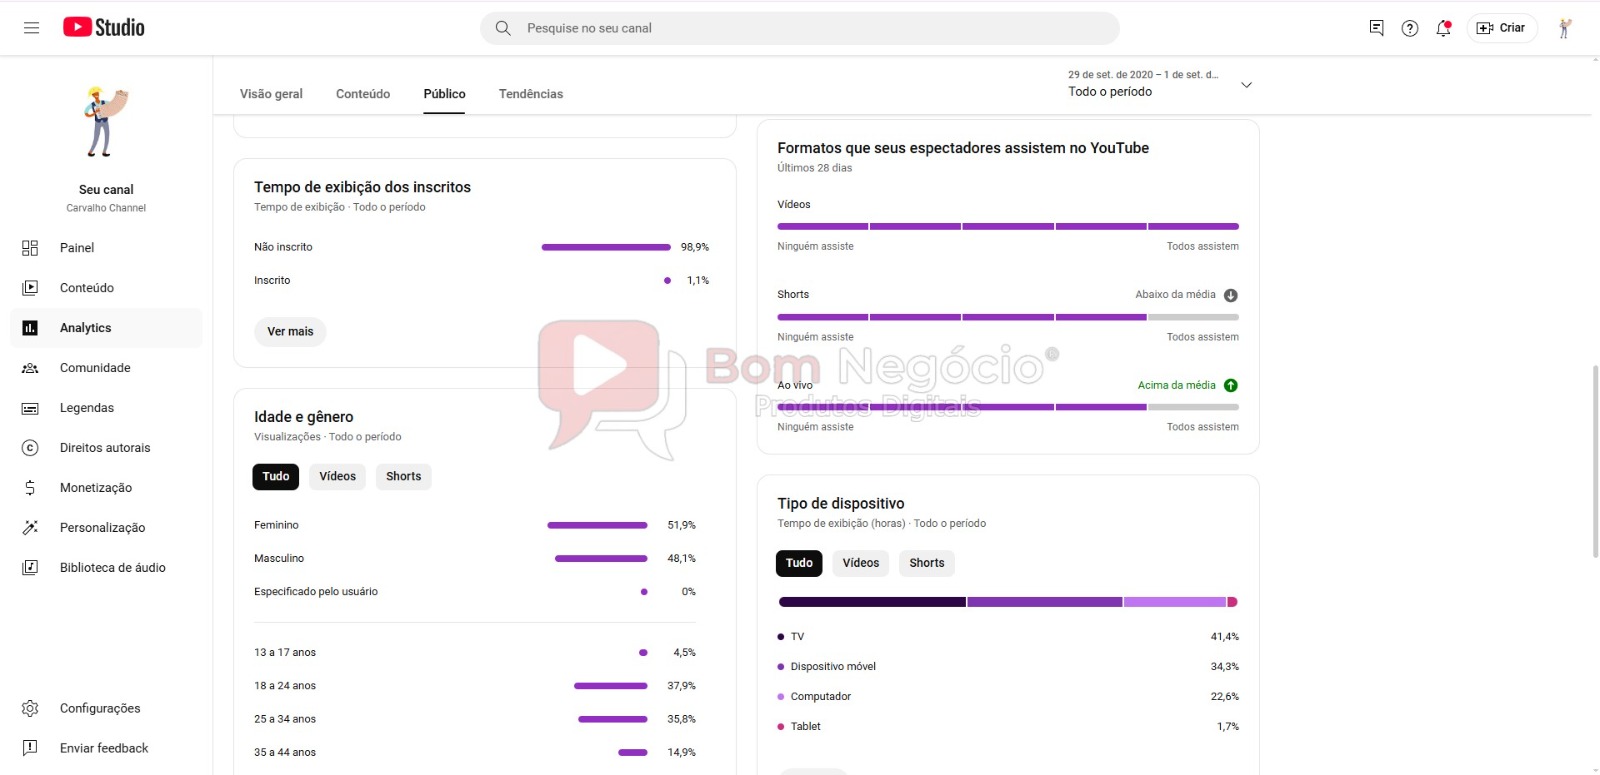Open Direitos autorais in the sidebar
Screen dimensions: 1600x775
click(x=106, y=448)
